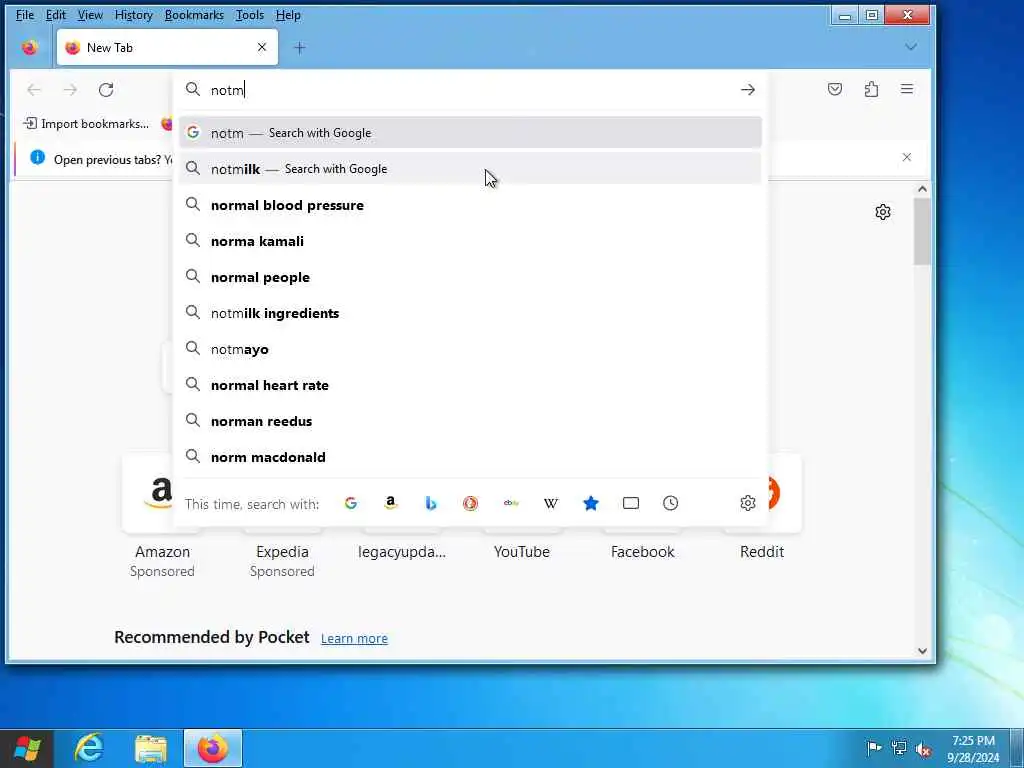Open the Bookmarks menu

pyautogui.click(x=194, y=14)
